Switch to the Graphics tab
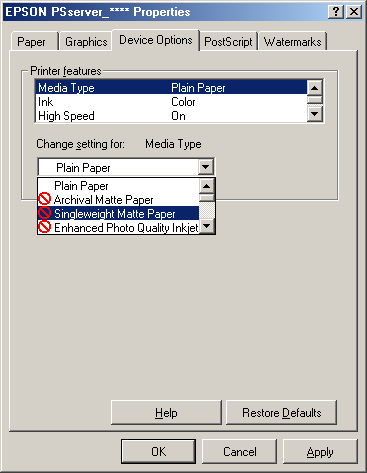 click(86, 42)
